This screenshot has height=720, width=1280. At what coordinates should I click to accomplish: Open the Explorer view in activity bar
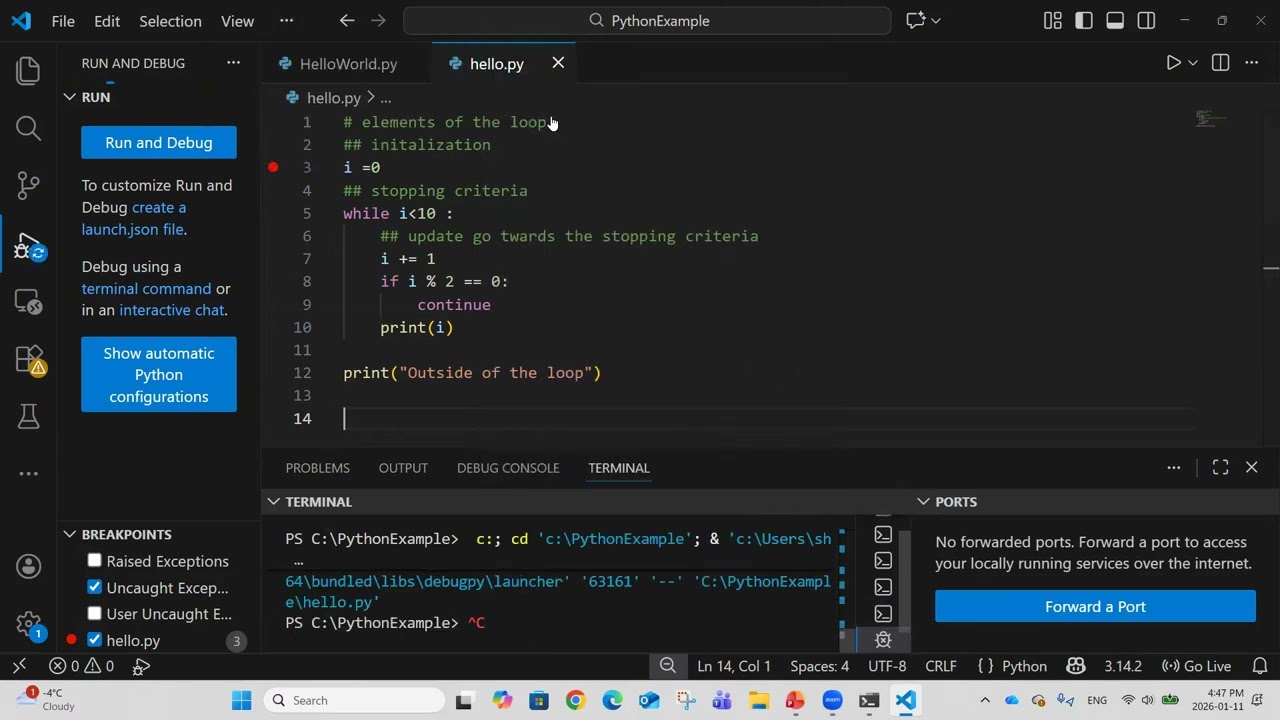pos(28,70)
